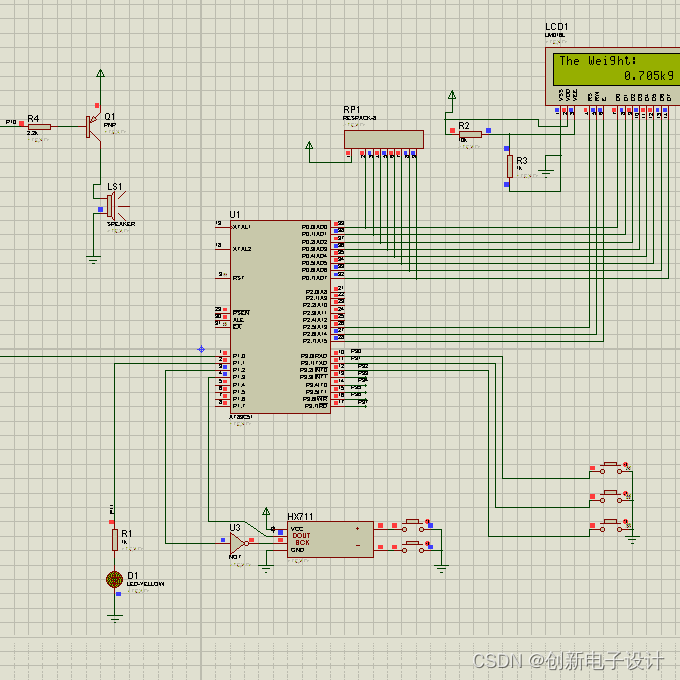Click the "0.705kg" reading on LCD

coord(649,76)
